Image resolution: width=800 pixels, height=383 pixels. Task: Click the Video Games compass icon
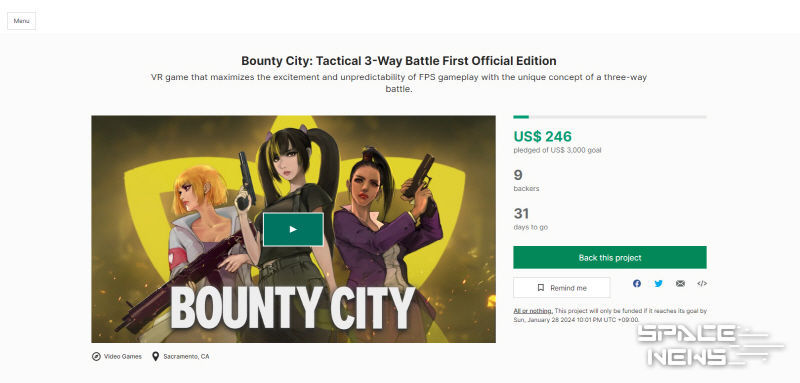pyautogui.click(x=96, y=356)
